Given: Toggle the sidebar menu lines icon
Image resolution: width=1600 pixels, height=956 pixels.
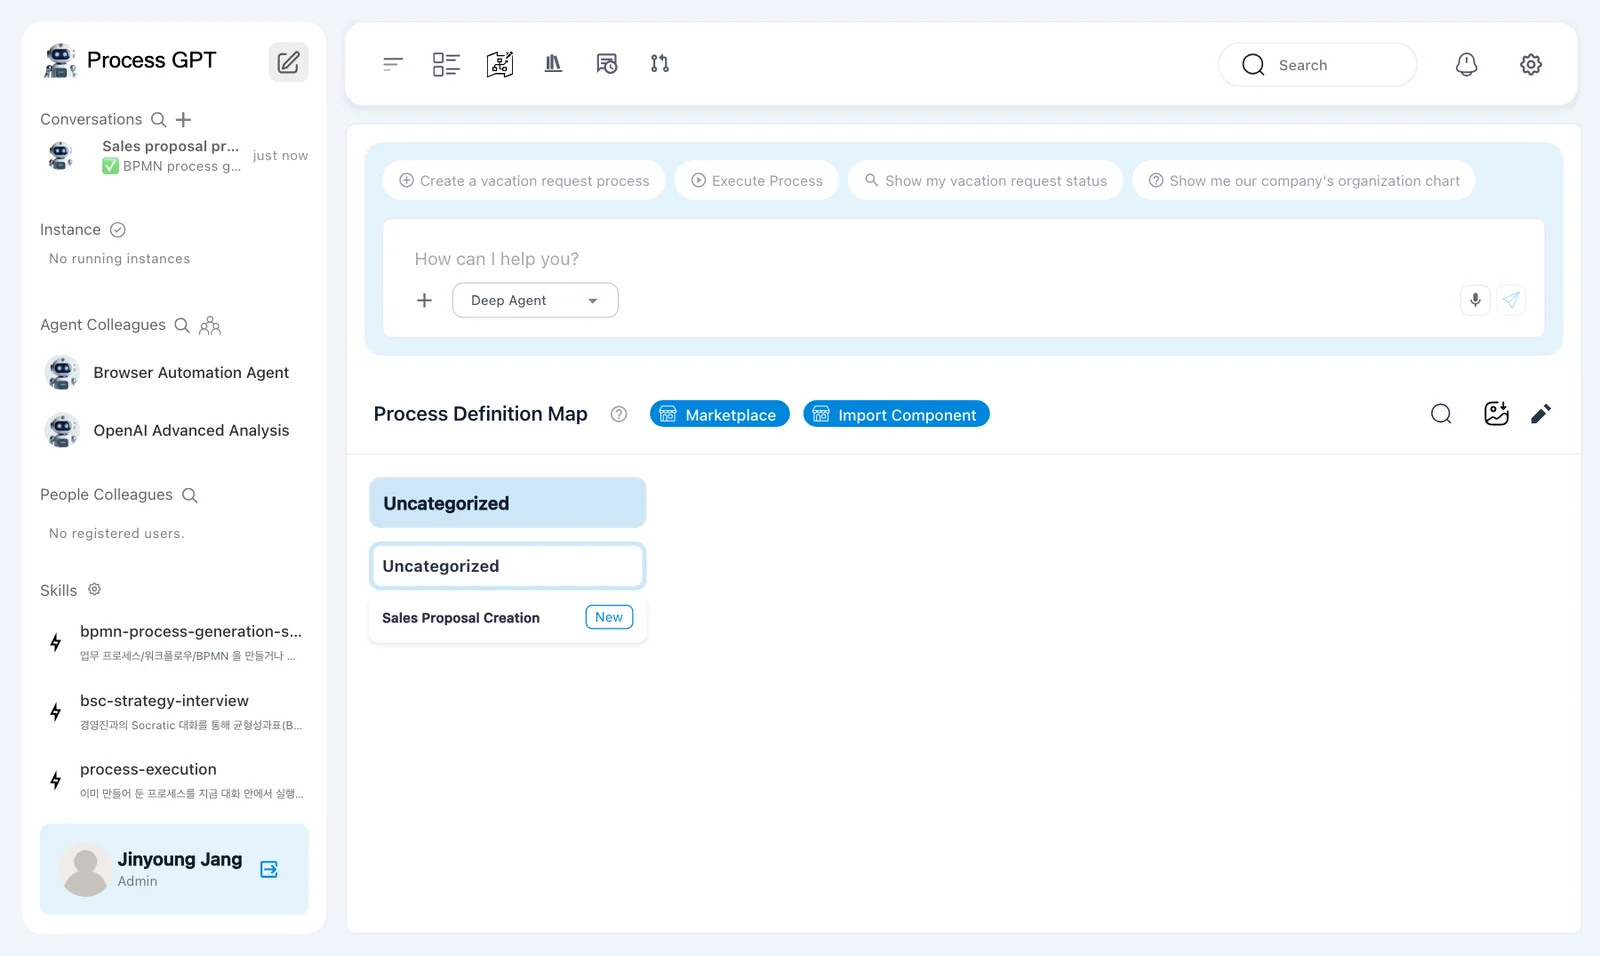Looking at the screenshot, I should point(393,64).
